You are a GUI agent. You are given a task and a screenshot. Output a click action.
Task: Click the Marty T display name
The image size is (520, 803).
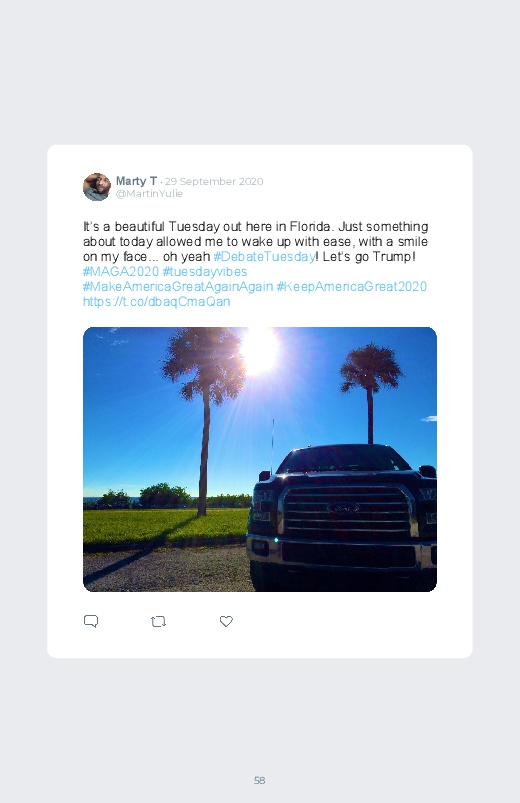pyautogui.click(x=136, y=181)
